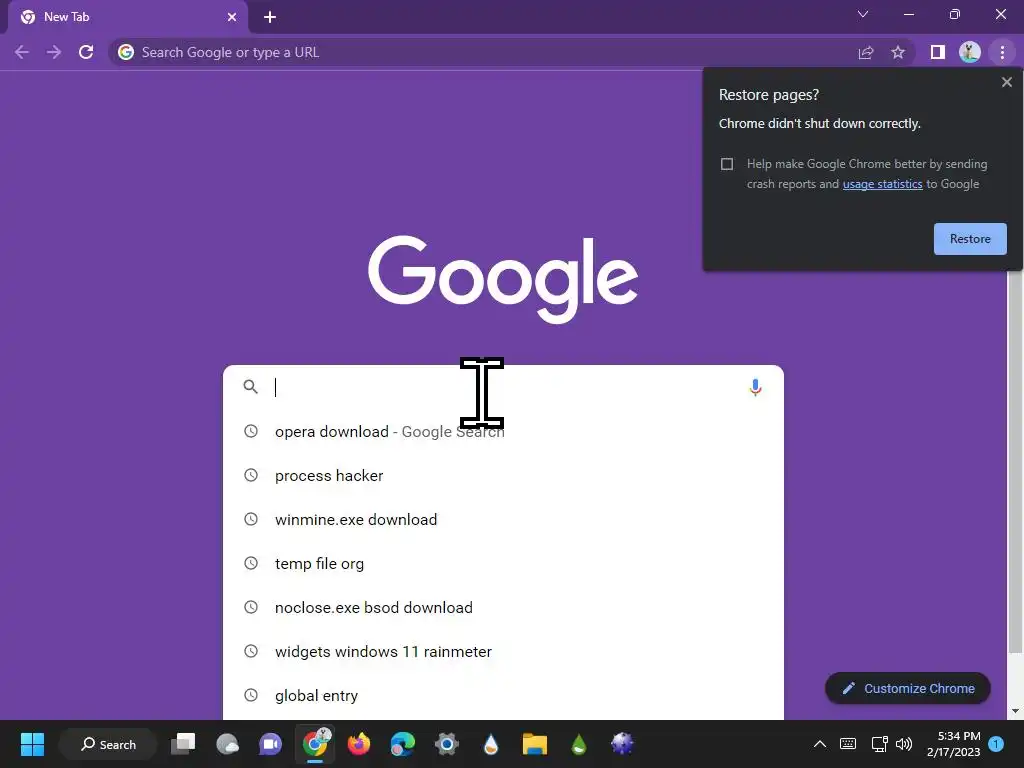Close the New Tab tab
The image size is (1024, 768).
[232, 17]
